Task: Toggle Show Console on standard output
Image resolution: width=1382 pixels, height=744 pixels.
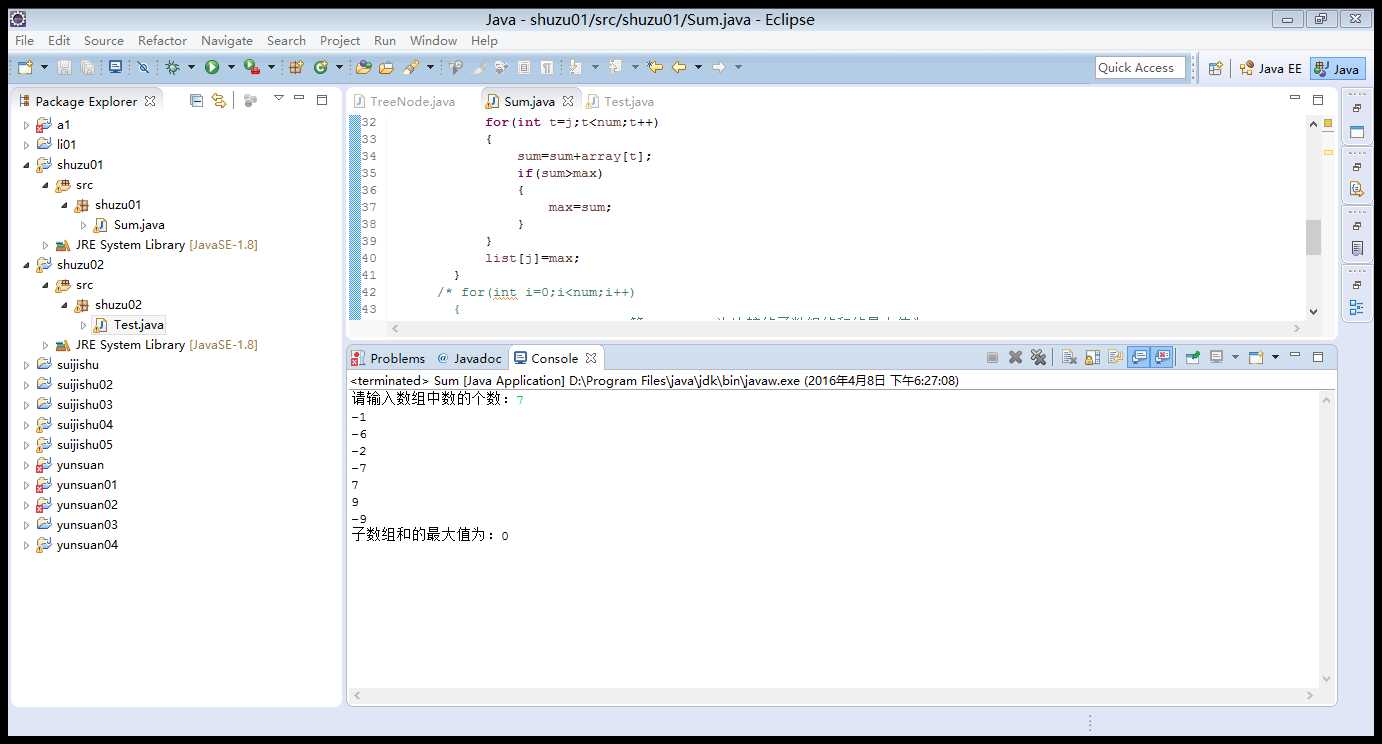Action: [1139, 357]
